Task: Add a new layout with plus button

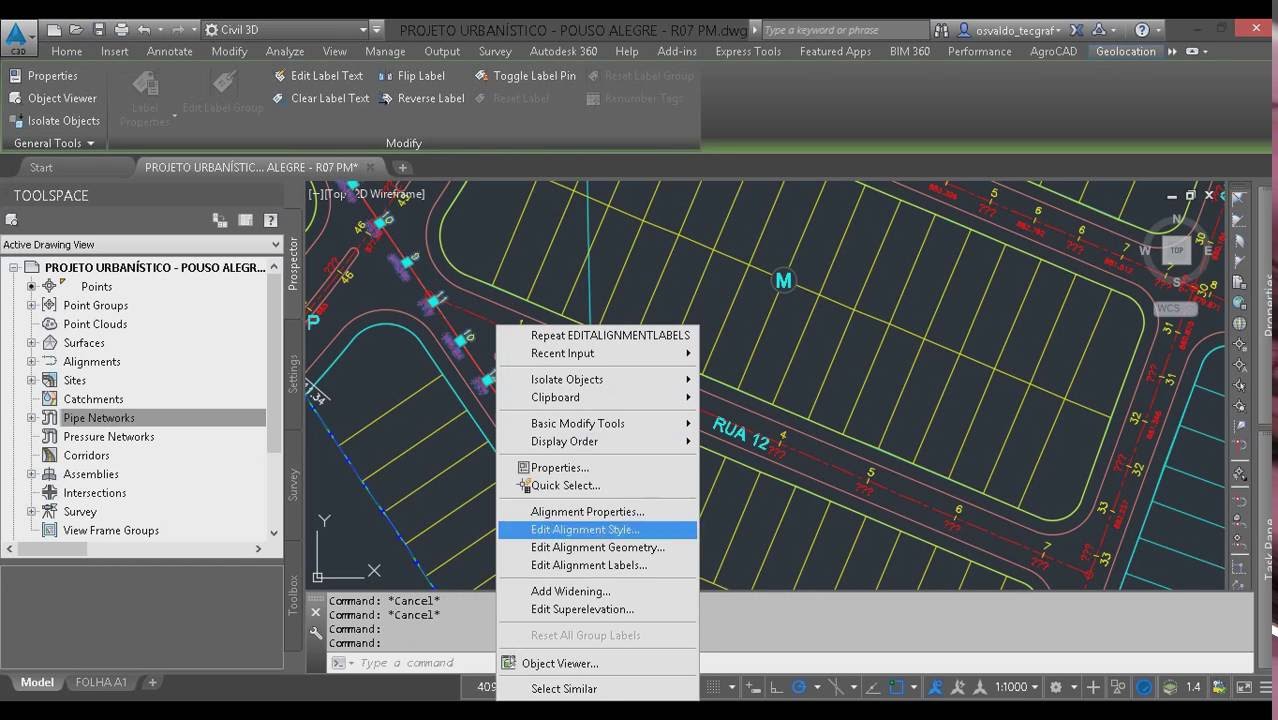Action: pyautogui.click(x=152, y=682)
